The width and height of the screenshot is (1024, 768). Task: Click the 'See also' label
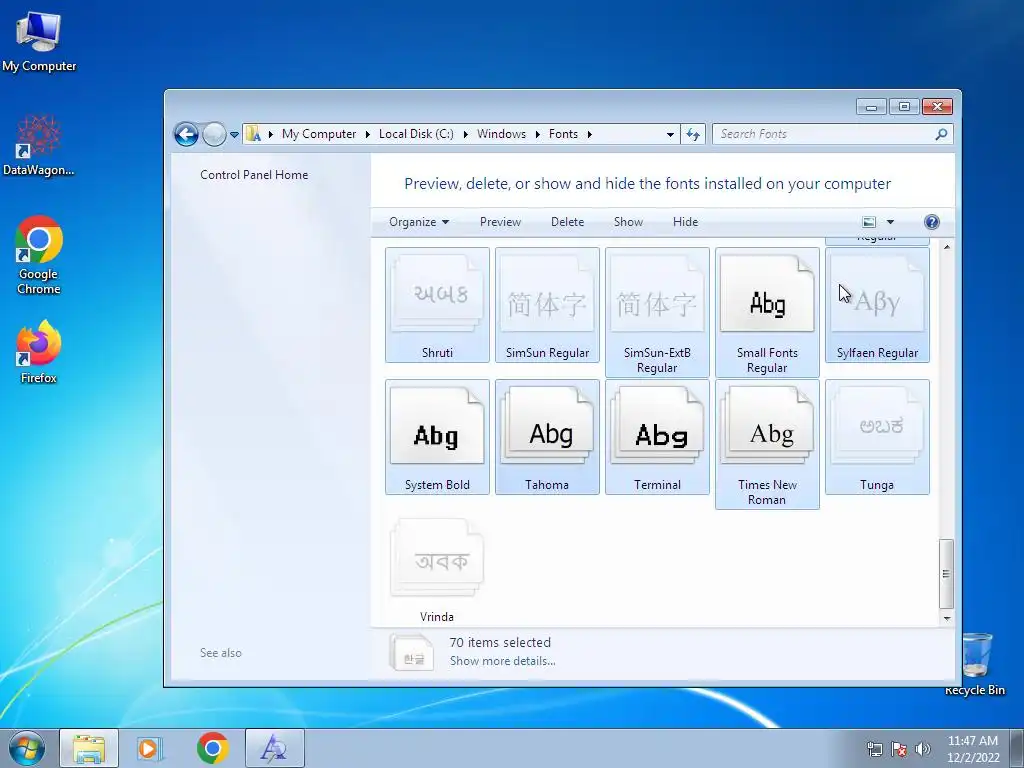(221, 653)
